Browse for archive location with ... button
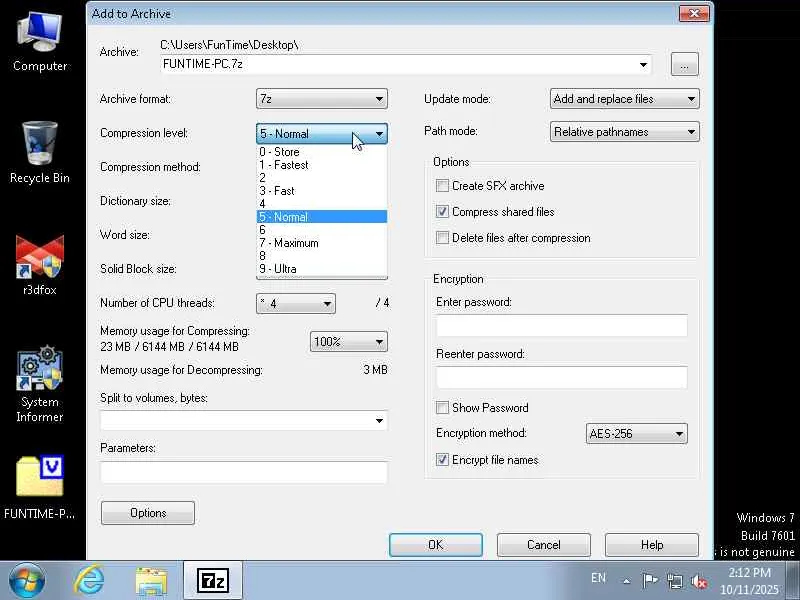The height and width of the screenshot is (600, 800). (x=685, y=64)
